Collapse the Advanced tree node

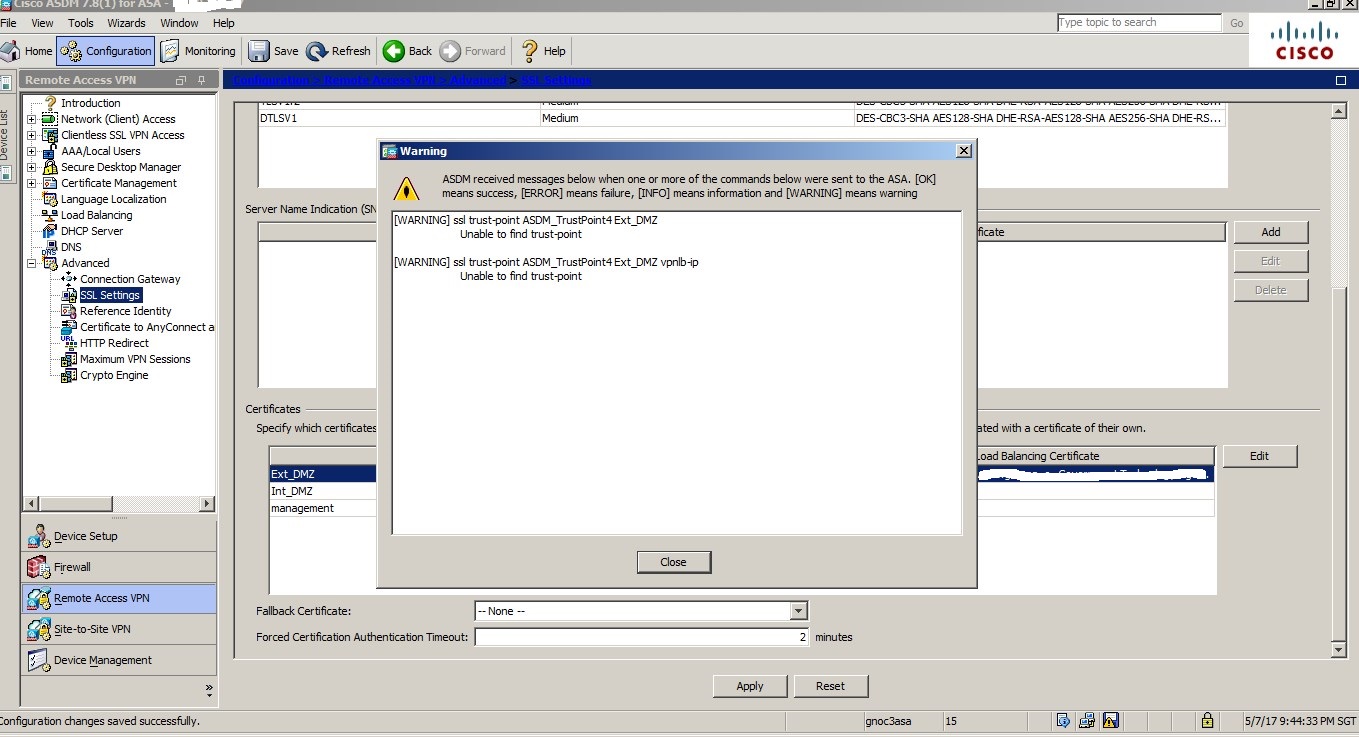point(32,263)
